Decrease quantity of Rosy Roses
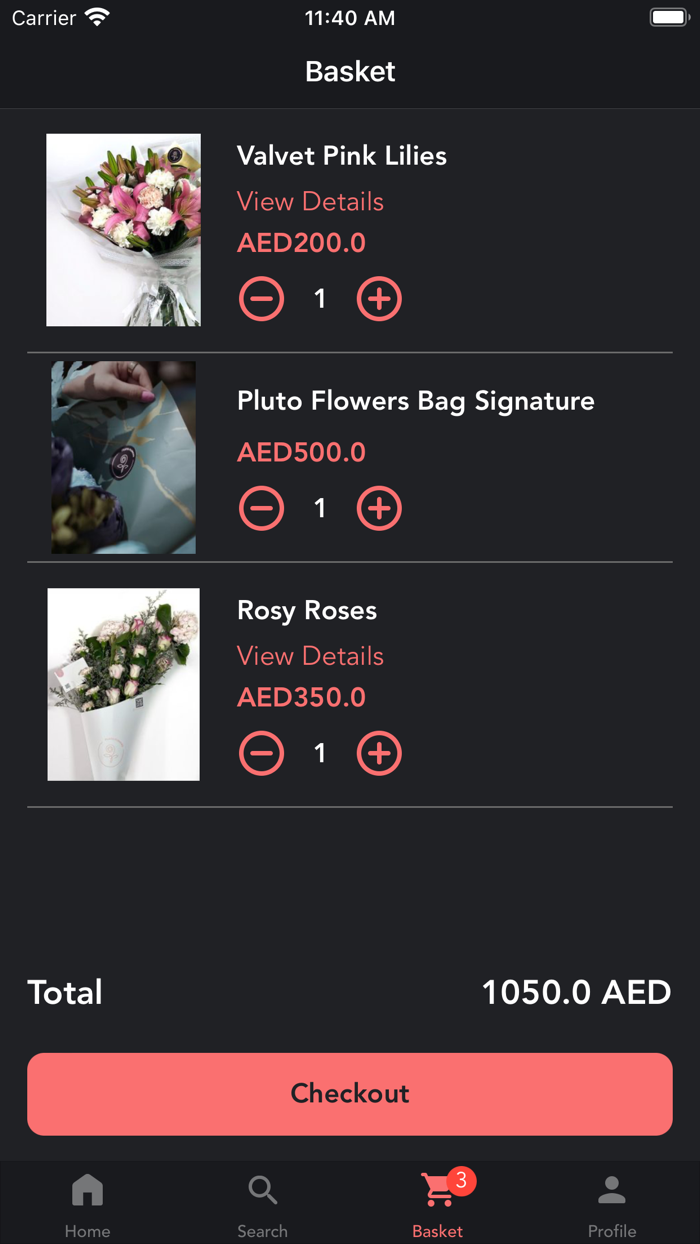Image resolution: width=700 pixels, height=1244 pixels. point(261,753)
